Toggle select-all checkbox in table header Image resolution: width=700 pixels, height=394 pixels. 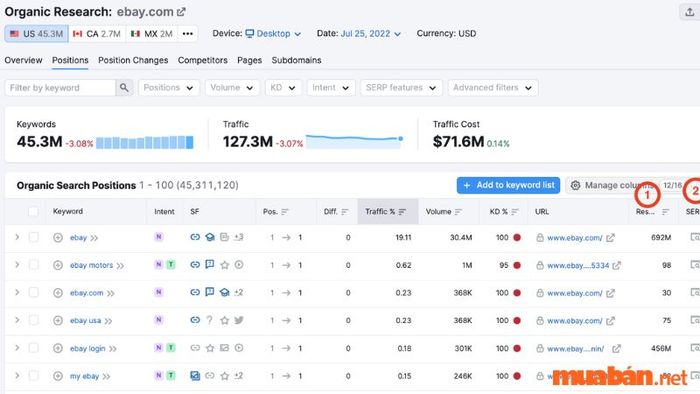coord(33,212)
